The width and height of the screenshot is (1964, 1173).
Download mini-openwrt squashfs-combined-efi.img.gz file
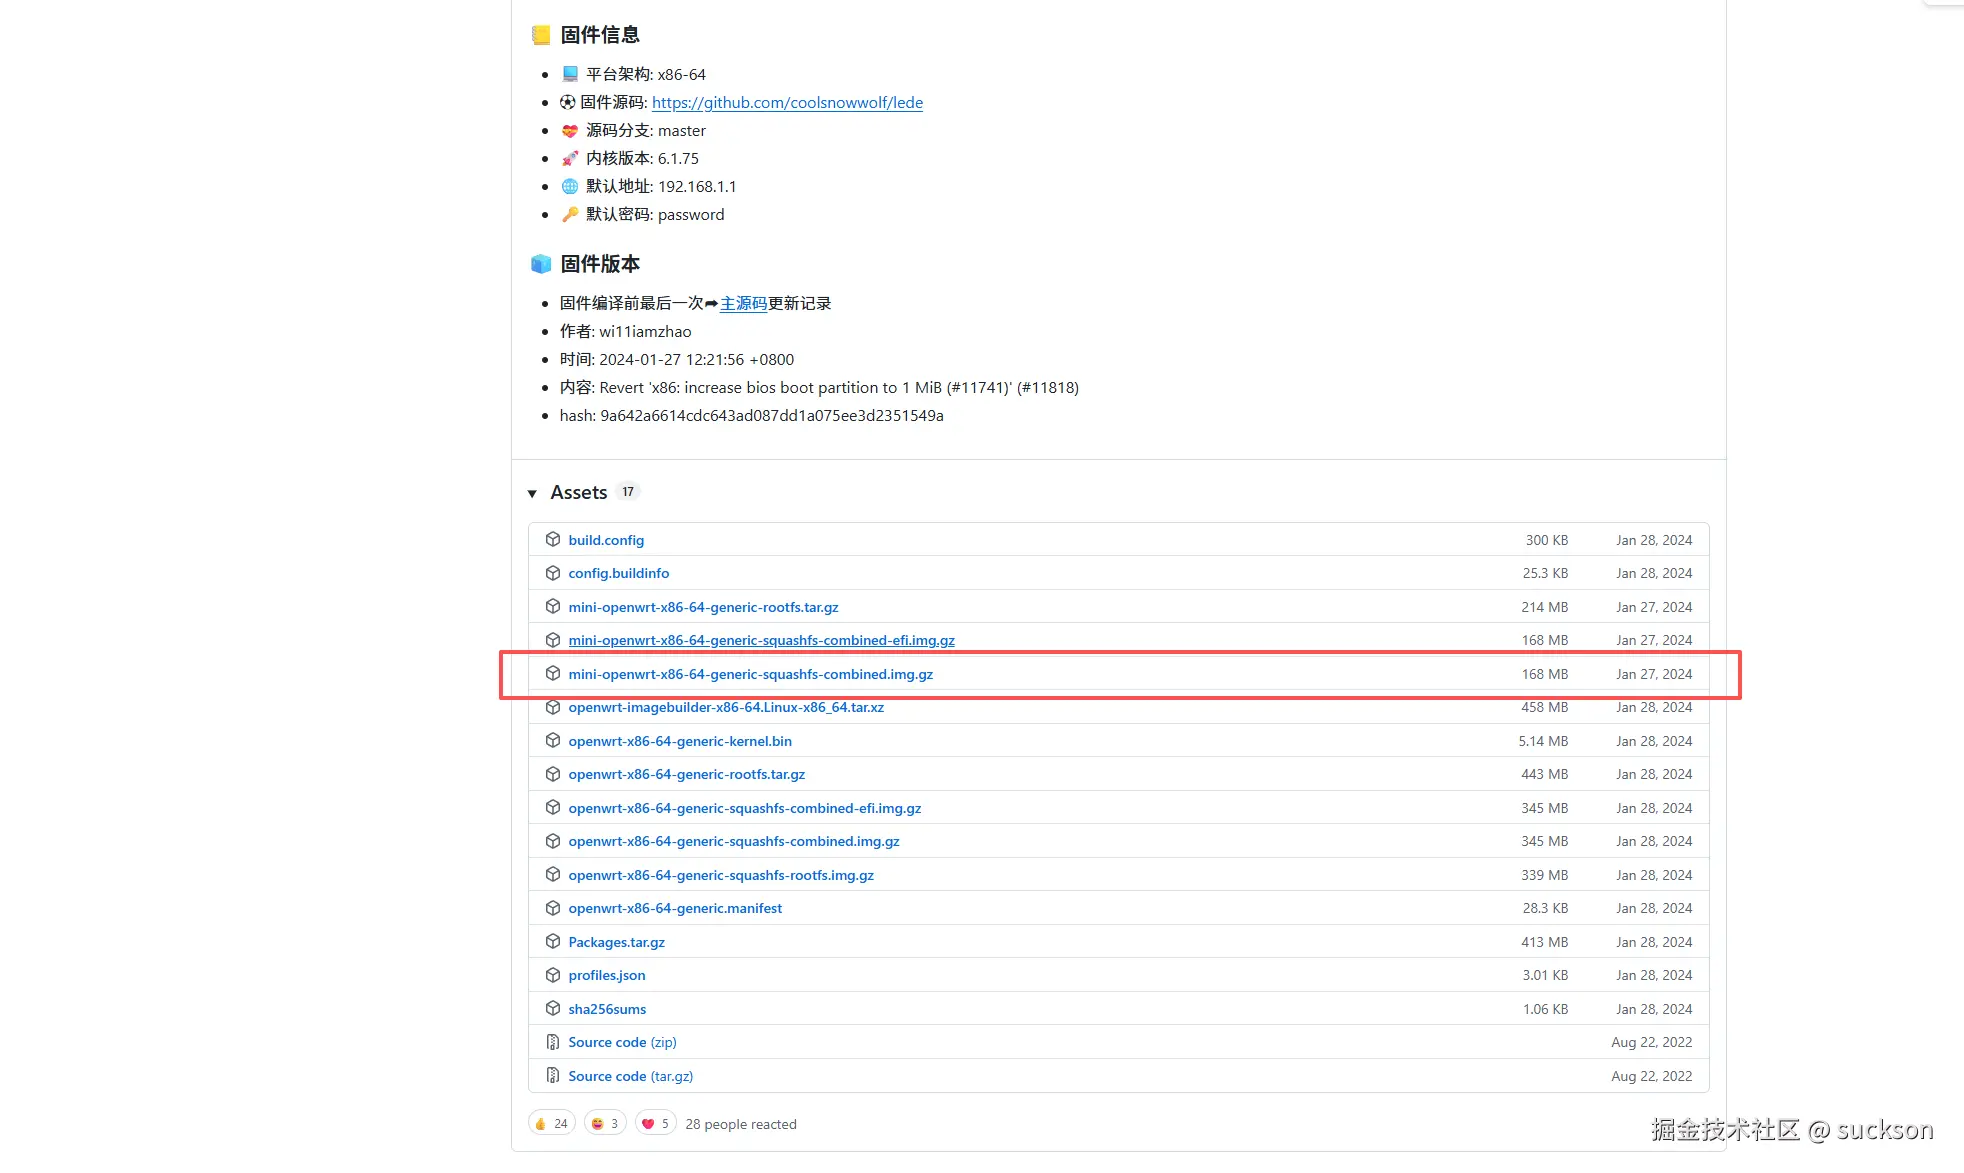(x=761, y=640)
